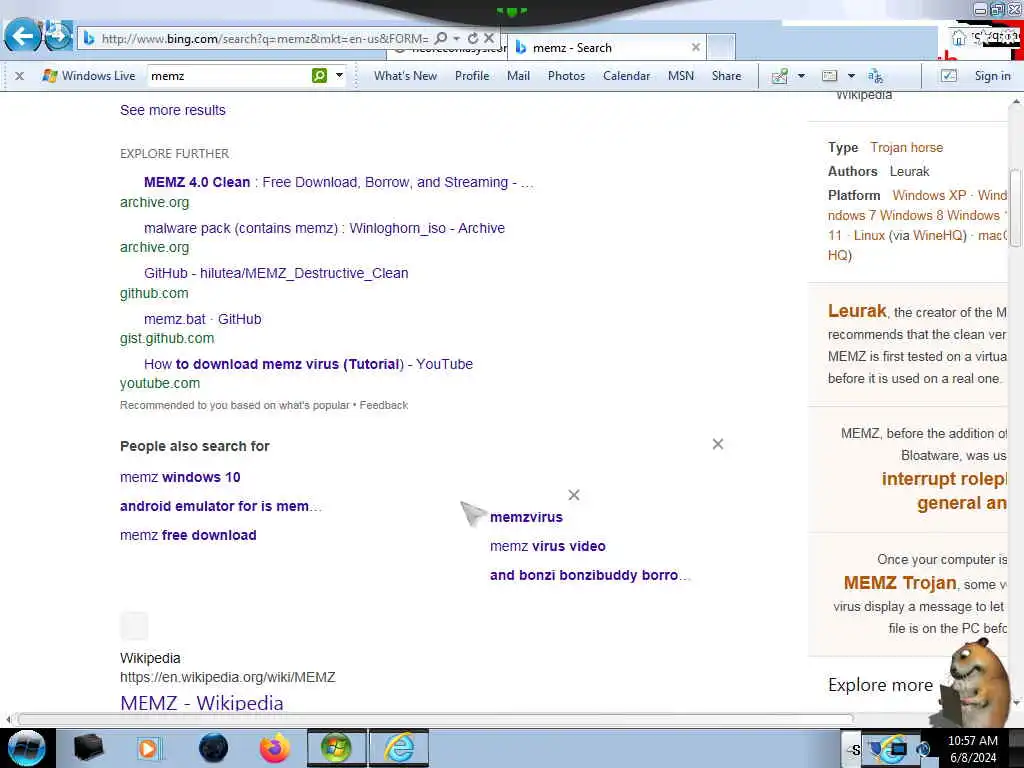Click 'Windows XP' platform link in sidebar
Screen dimensions: 1024x768
click(x=929, y=195)
